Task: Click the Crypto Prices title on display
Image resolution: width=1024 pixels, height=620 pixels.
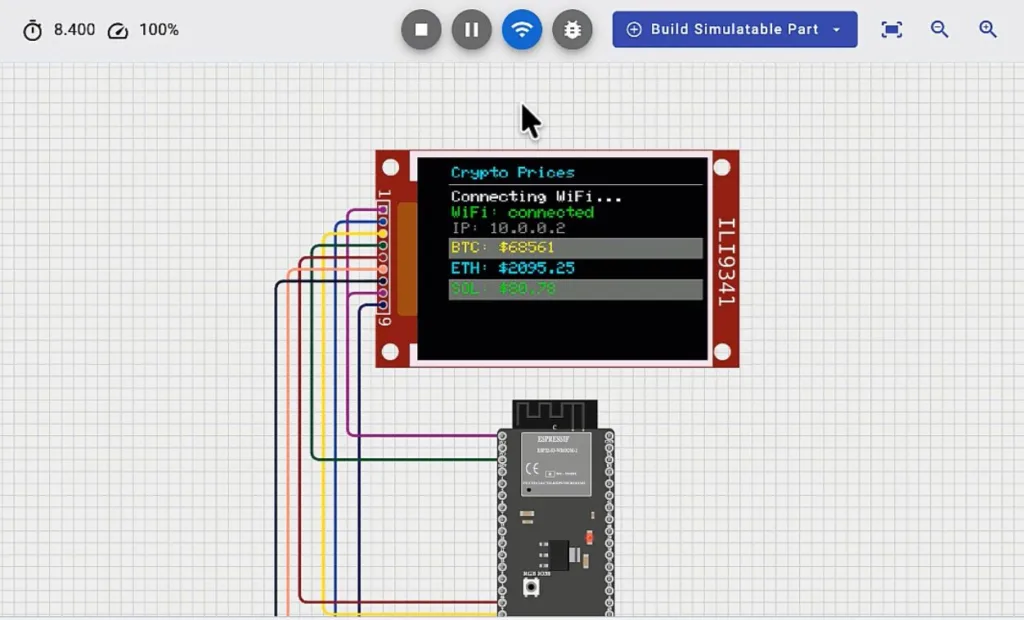Action: [513, 172]
